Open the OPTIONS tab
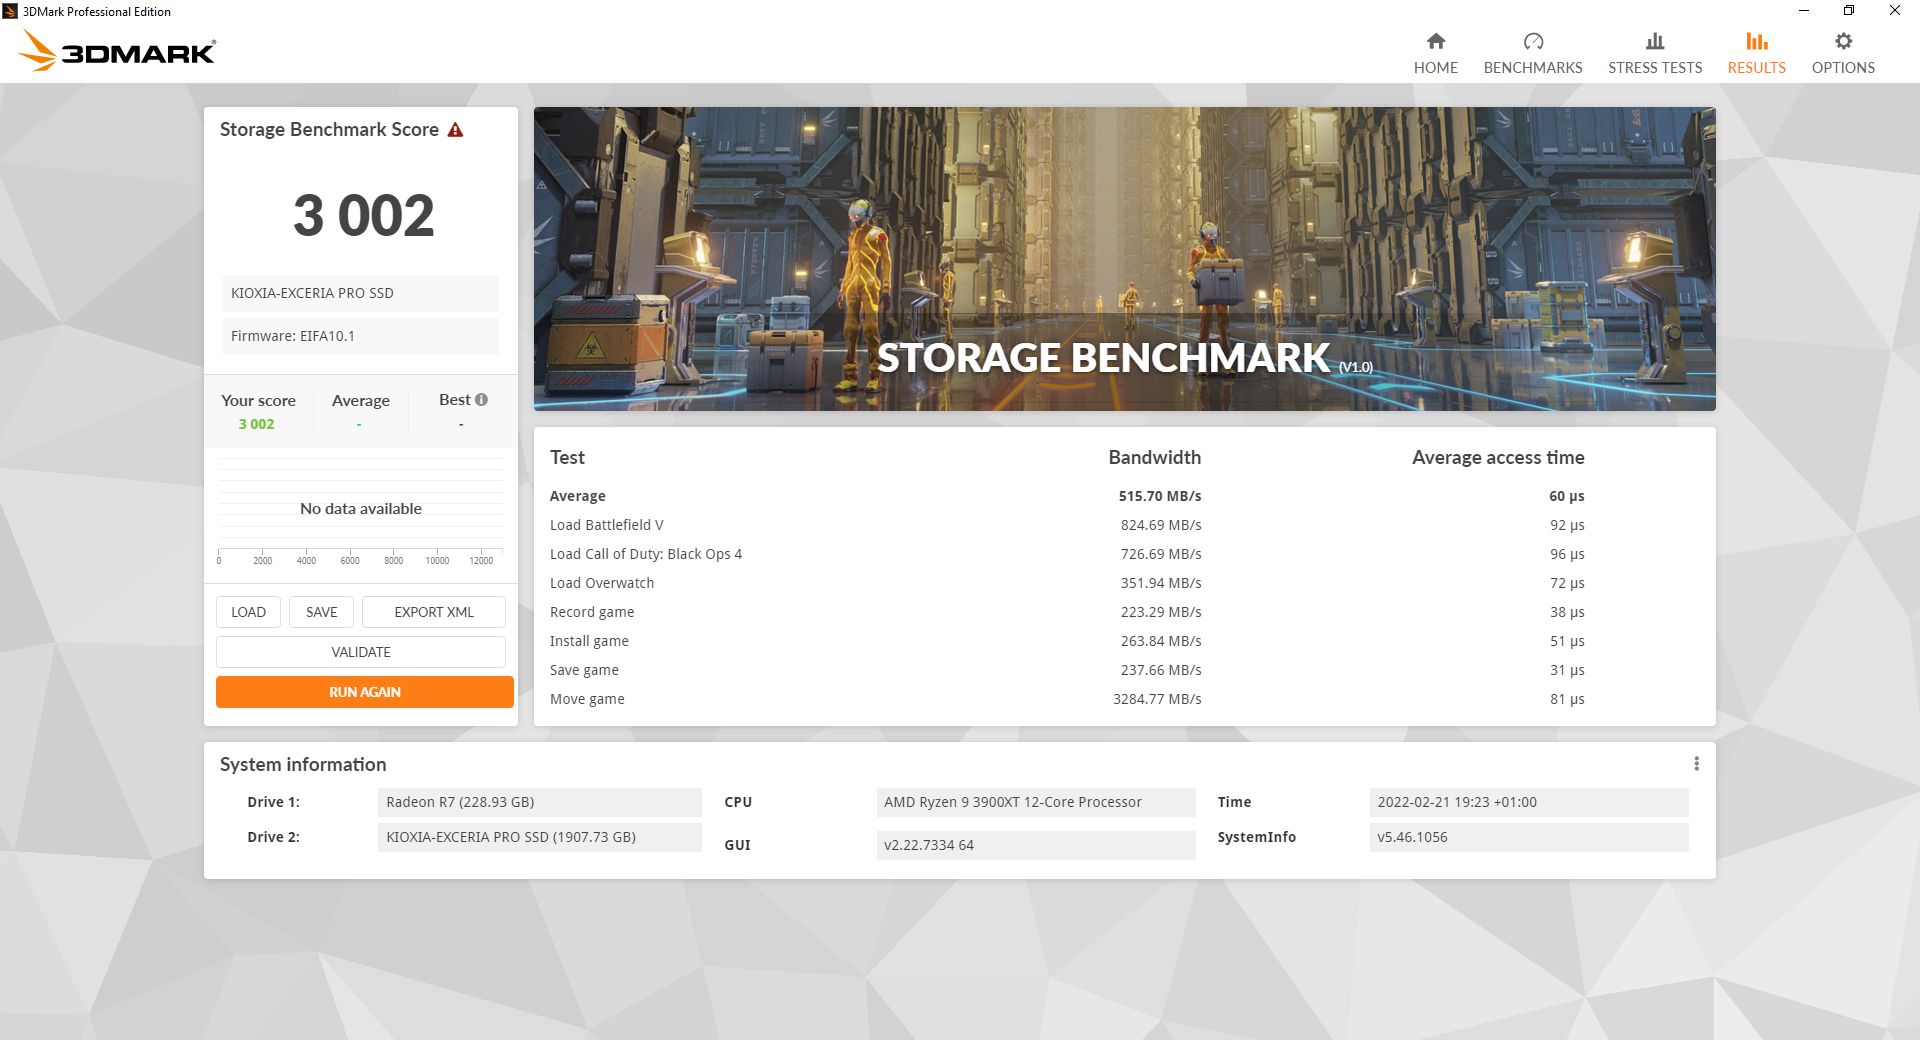 [1843, 52]
